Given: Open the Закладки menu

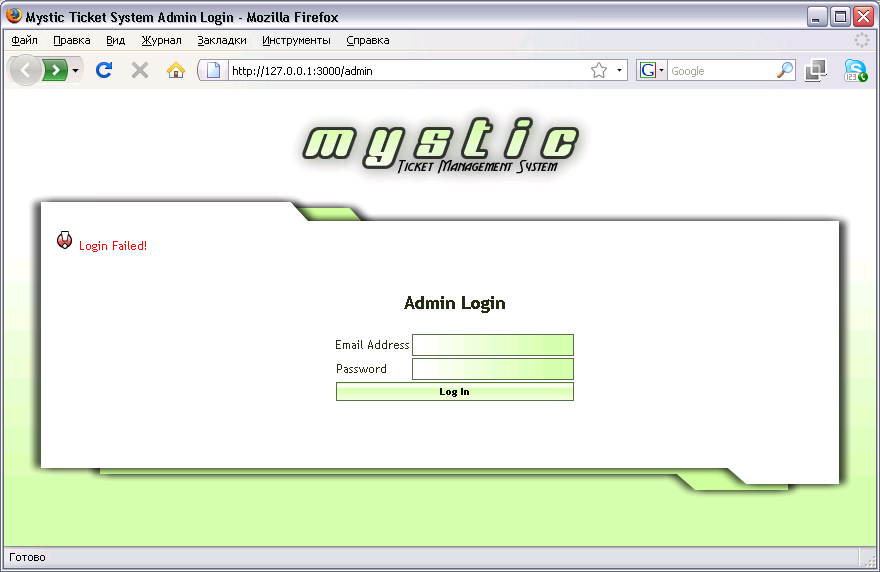Looking at the screenshot, I should (222, 40).
